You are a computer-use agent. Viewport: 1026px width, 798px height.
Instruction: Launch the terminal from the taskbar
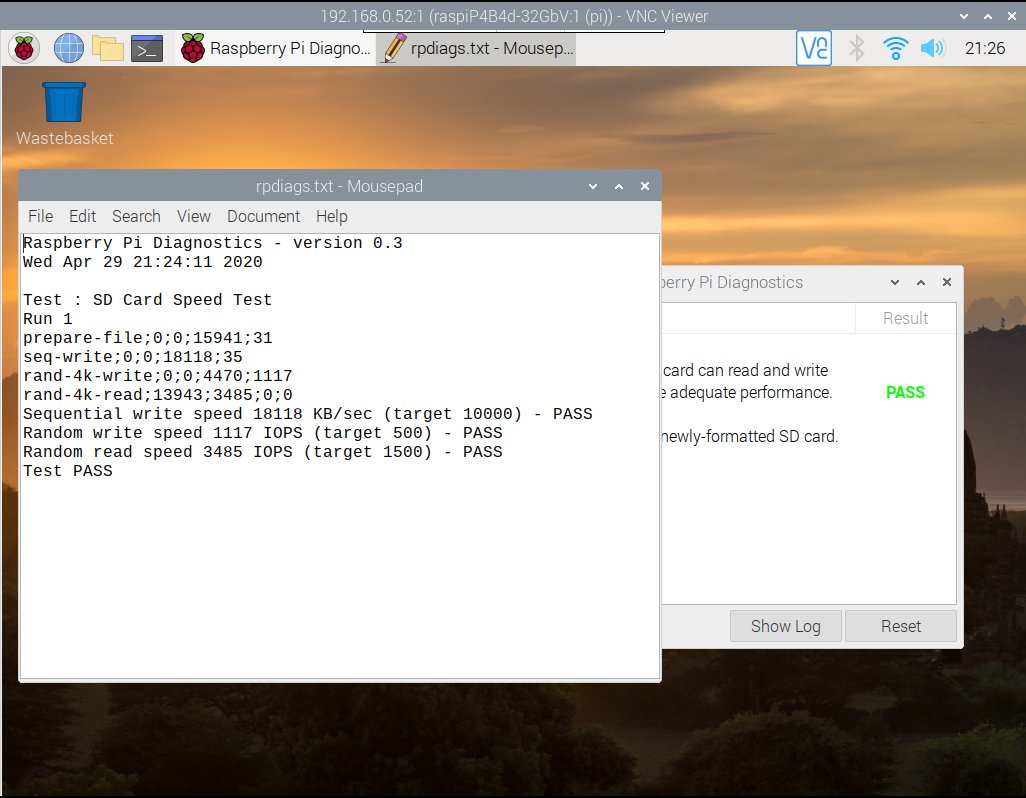(x=147, y=48)
